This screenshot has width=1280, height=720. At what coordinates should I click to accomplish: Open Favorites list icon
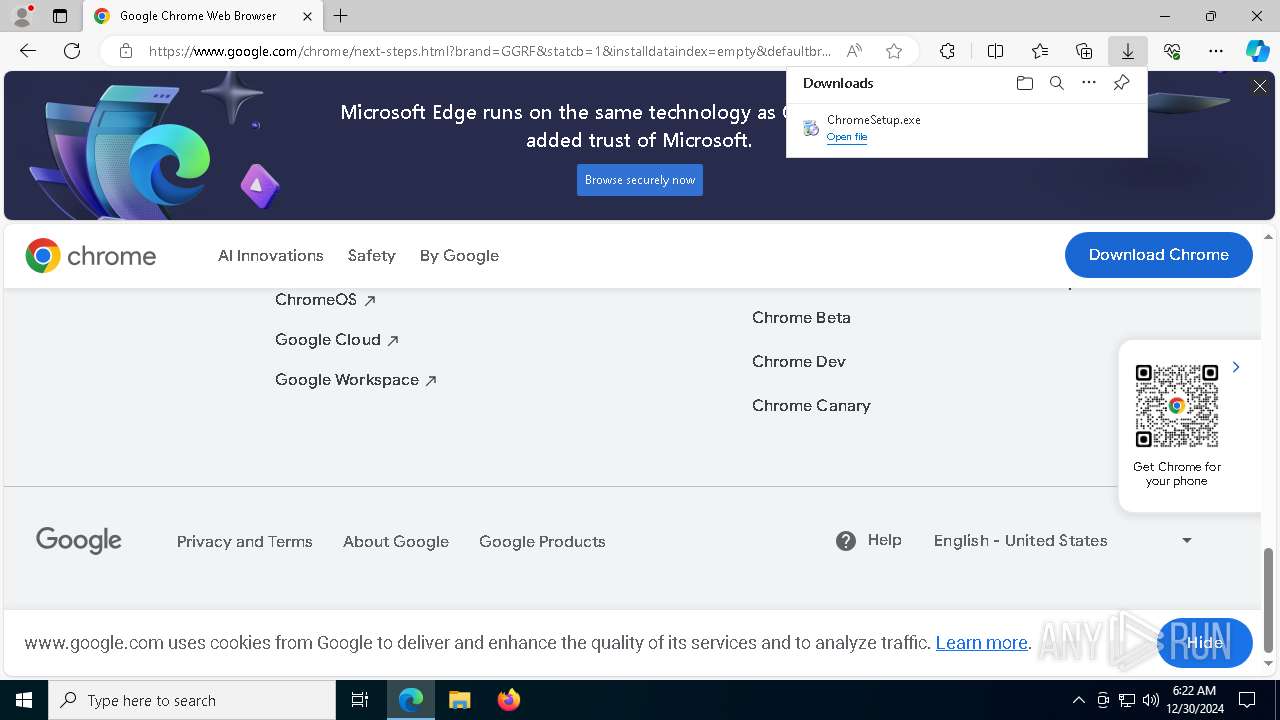(x=1040, y=51)
